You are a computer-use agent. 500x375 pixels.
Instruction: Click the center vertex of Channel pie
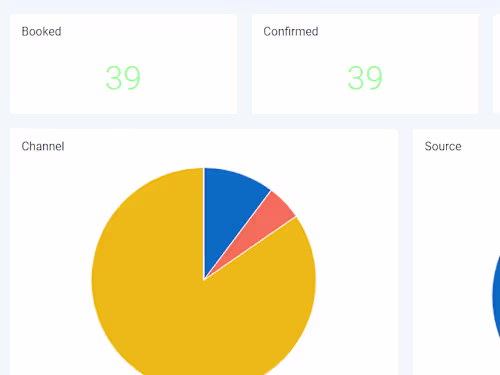[204, 279]
